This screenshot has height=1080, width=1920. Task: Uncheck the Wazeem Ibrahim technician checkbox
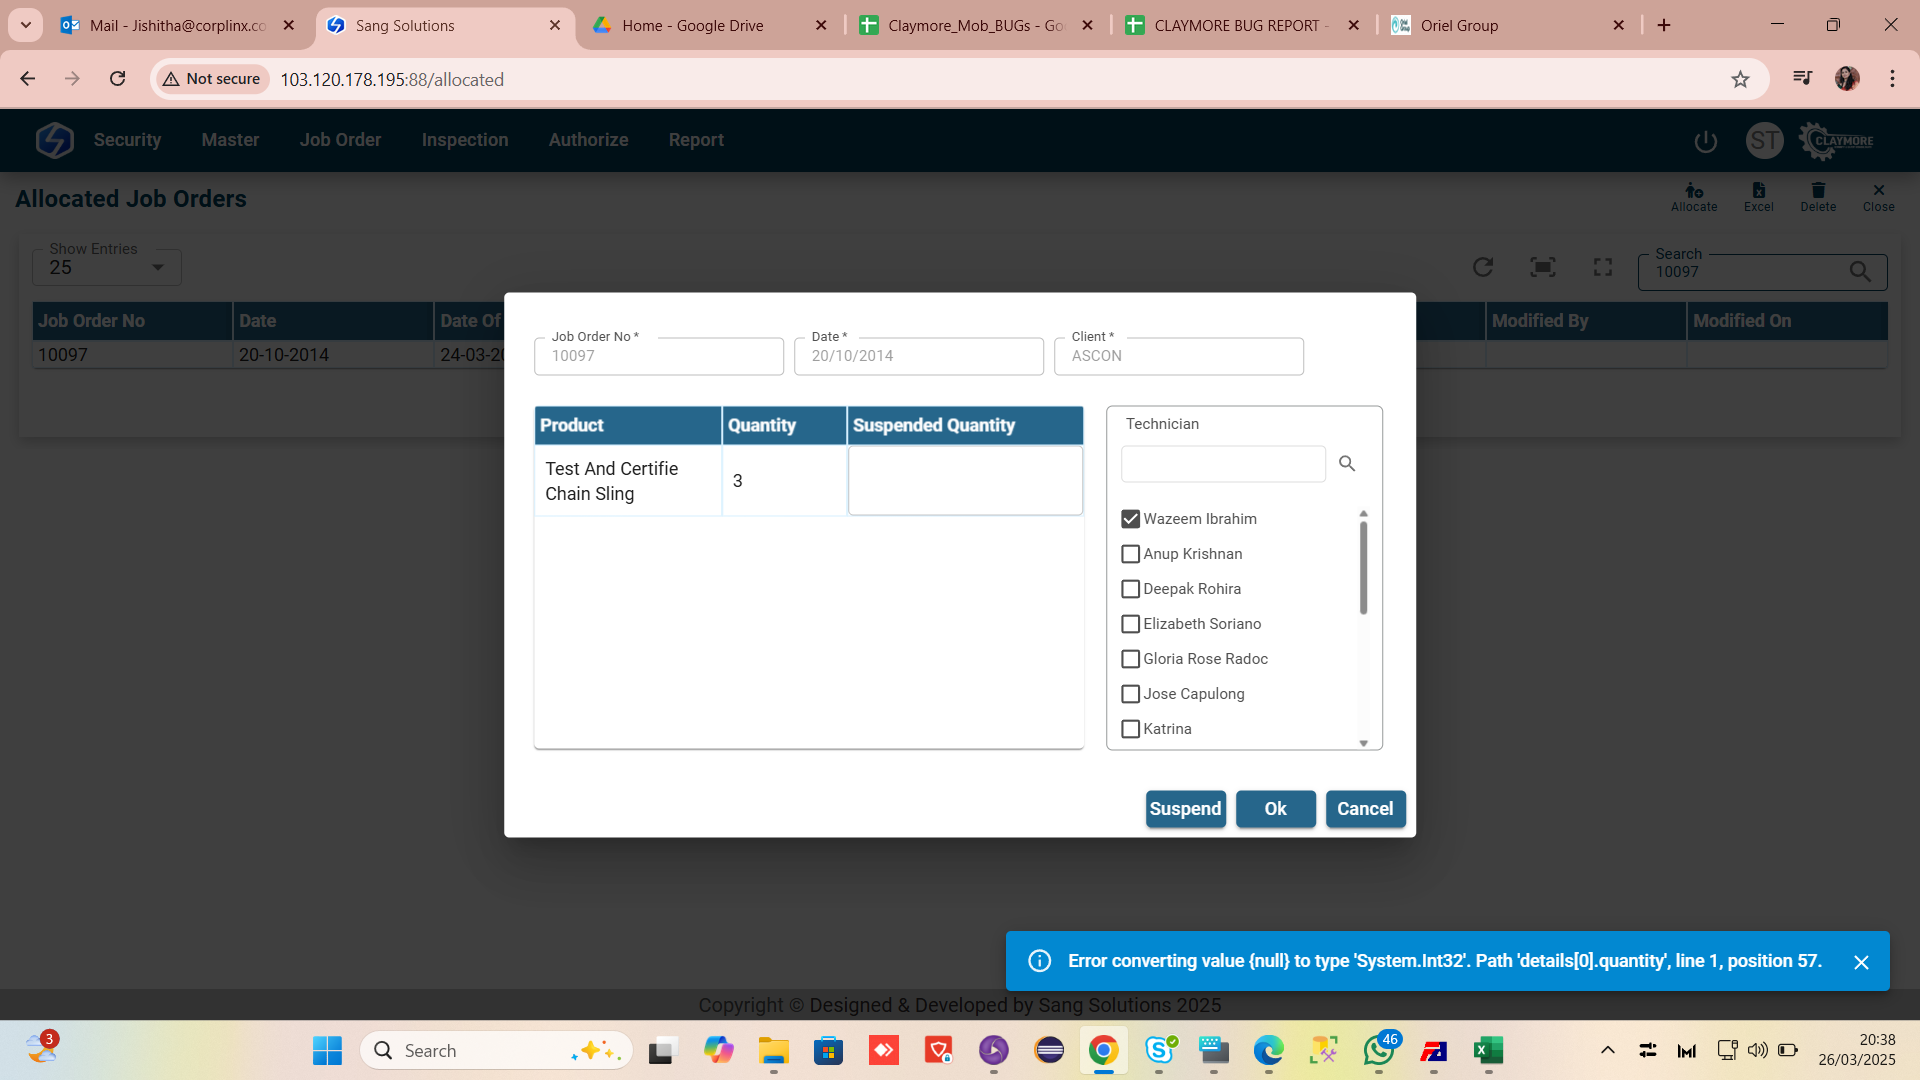pyautogui.click(x=1131, y=519)
